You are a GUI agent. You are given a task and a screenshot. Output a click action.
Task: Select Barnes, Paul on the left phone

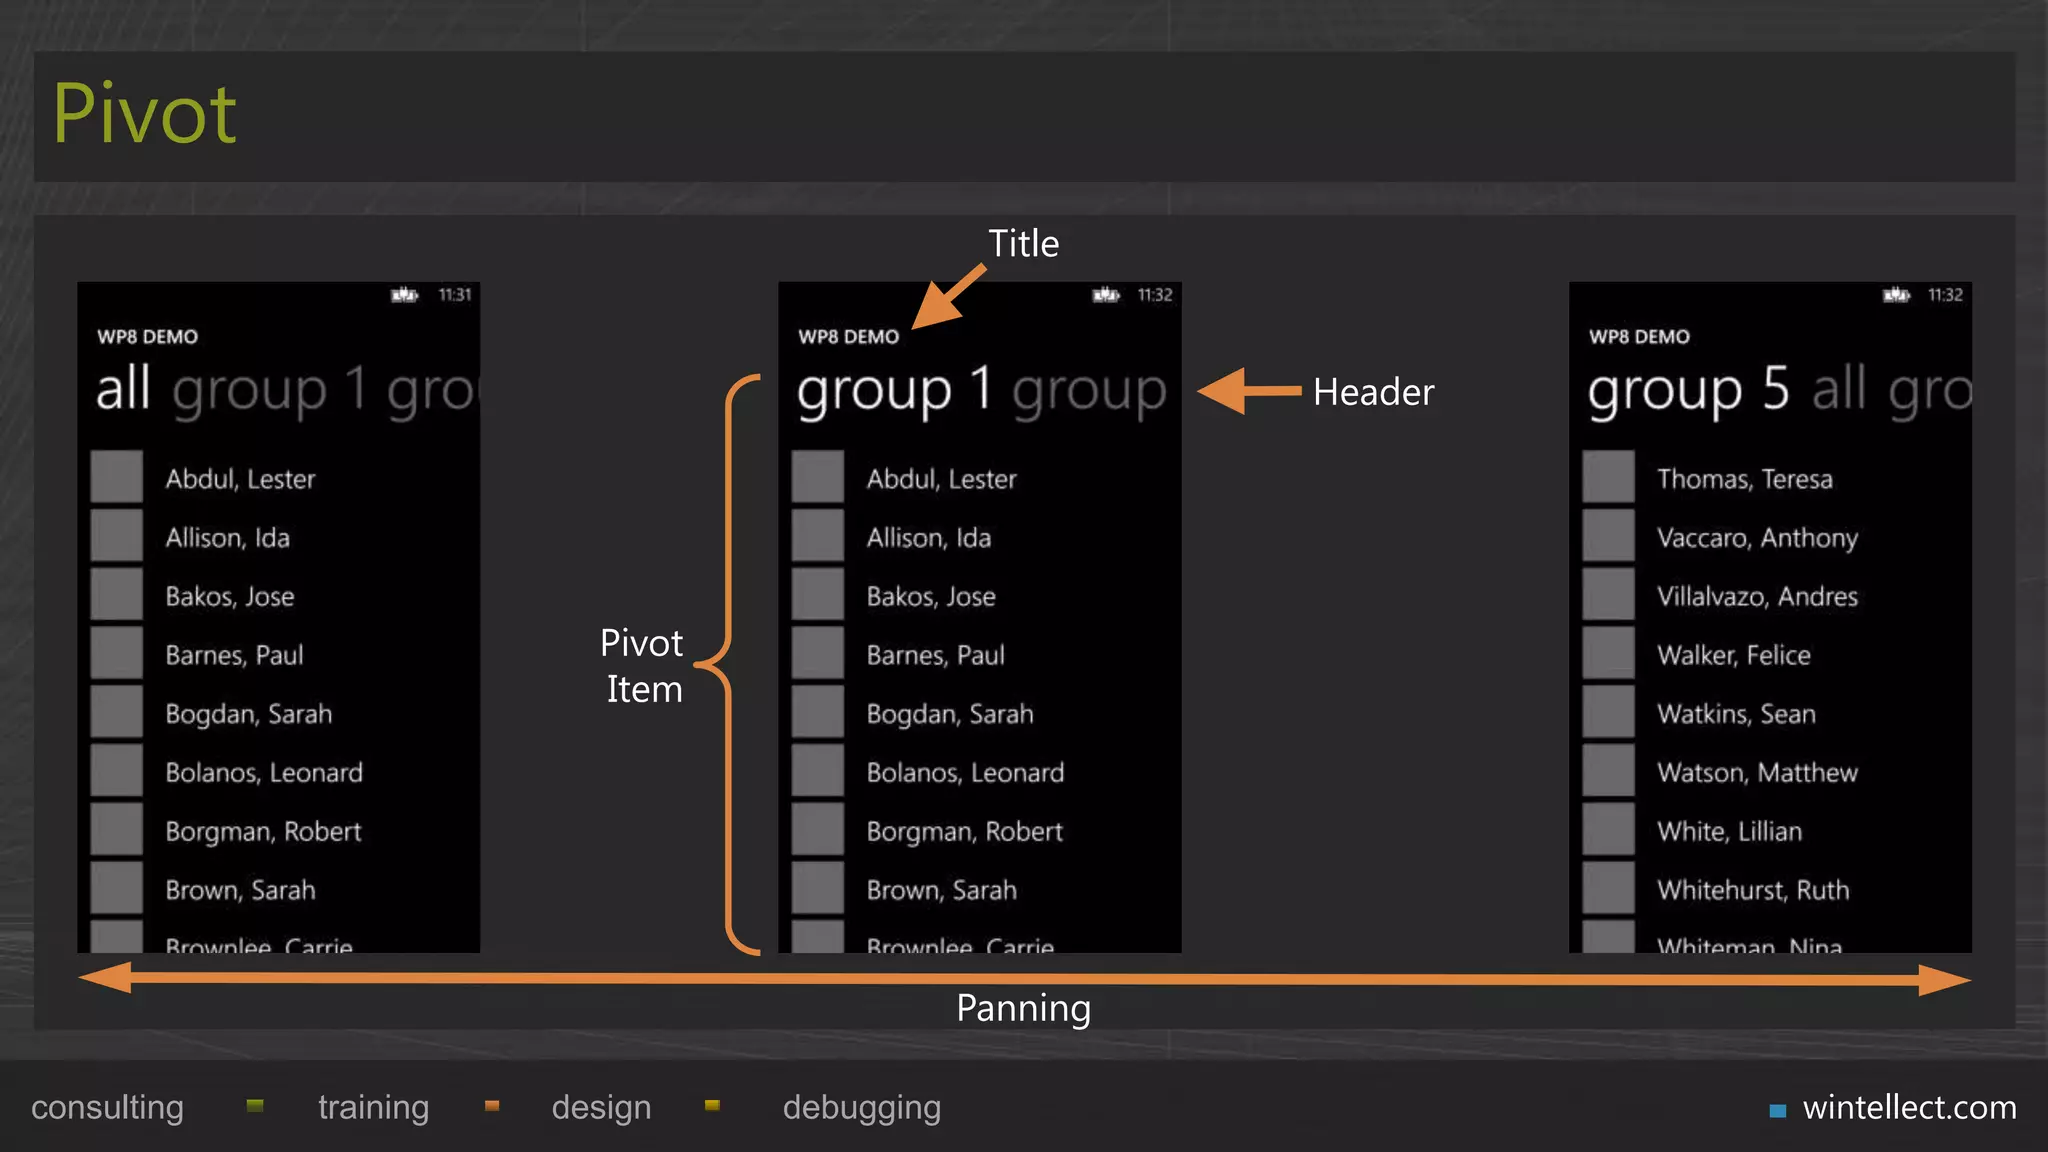pyautogui.click(x=234, y=655)
